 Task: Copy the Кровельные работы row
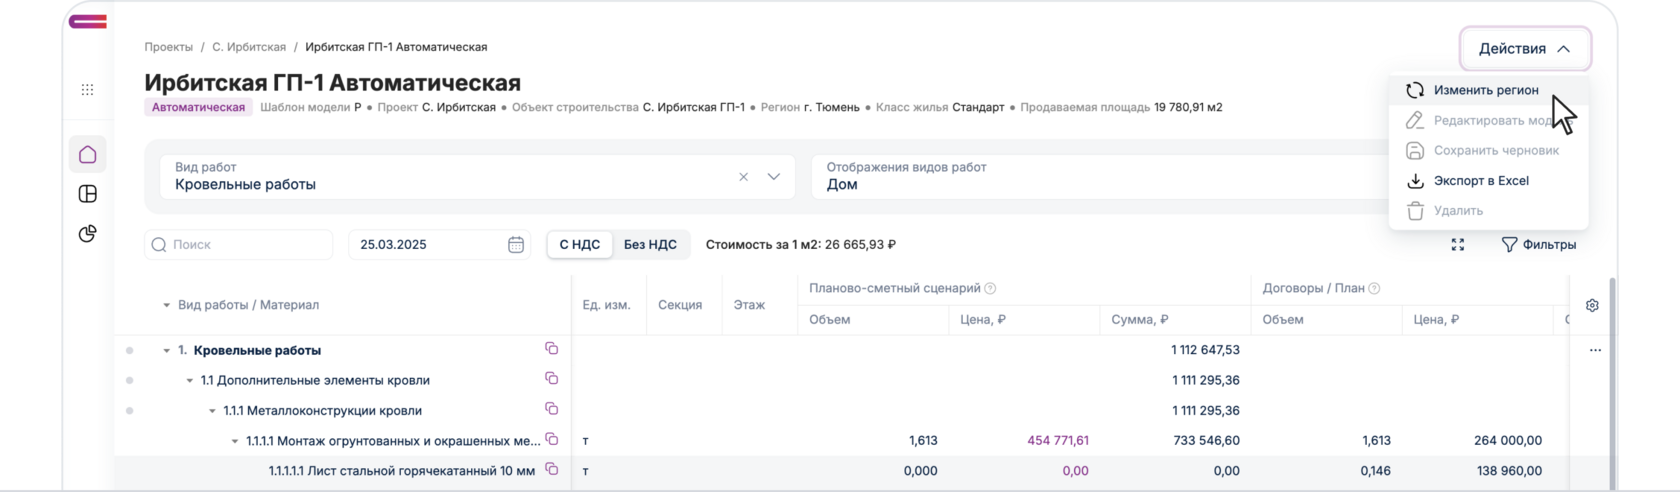click(x=551, y=349)
